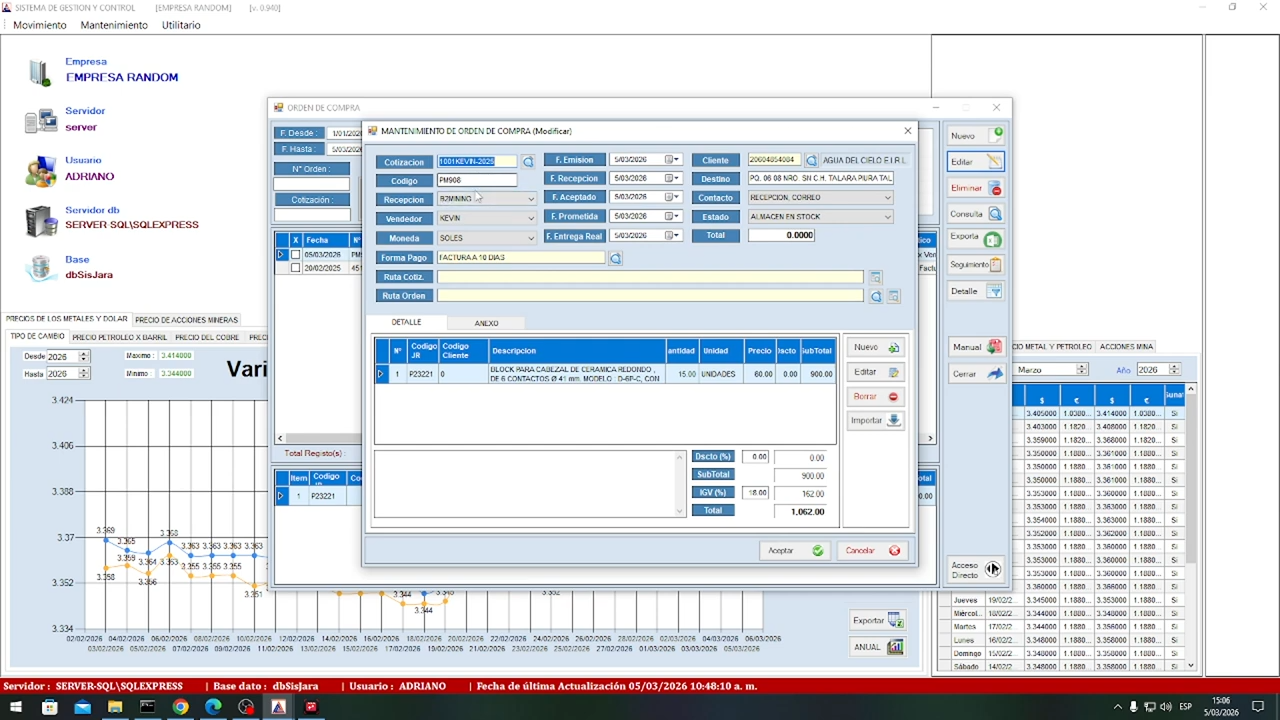
Task: Select detail row P23221
Action: pos(605,374)
